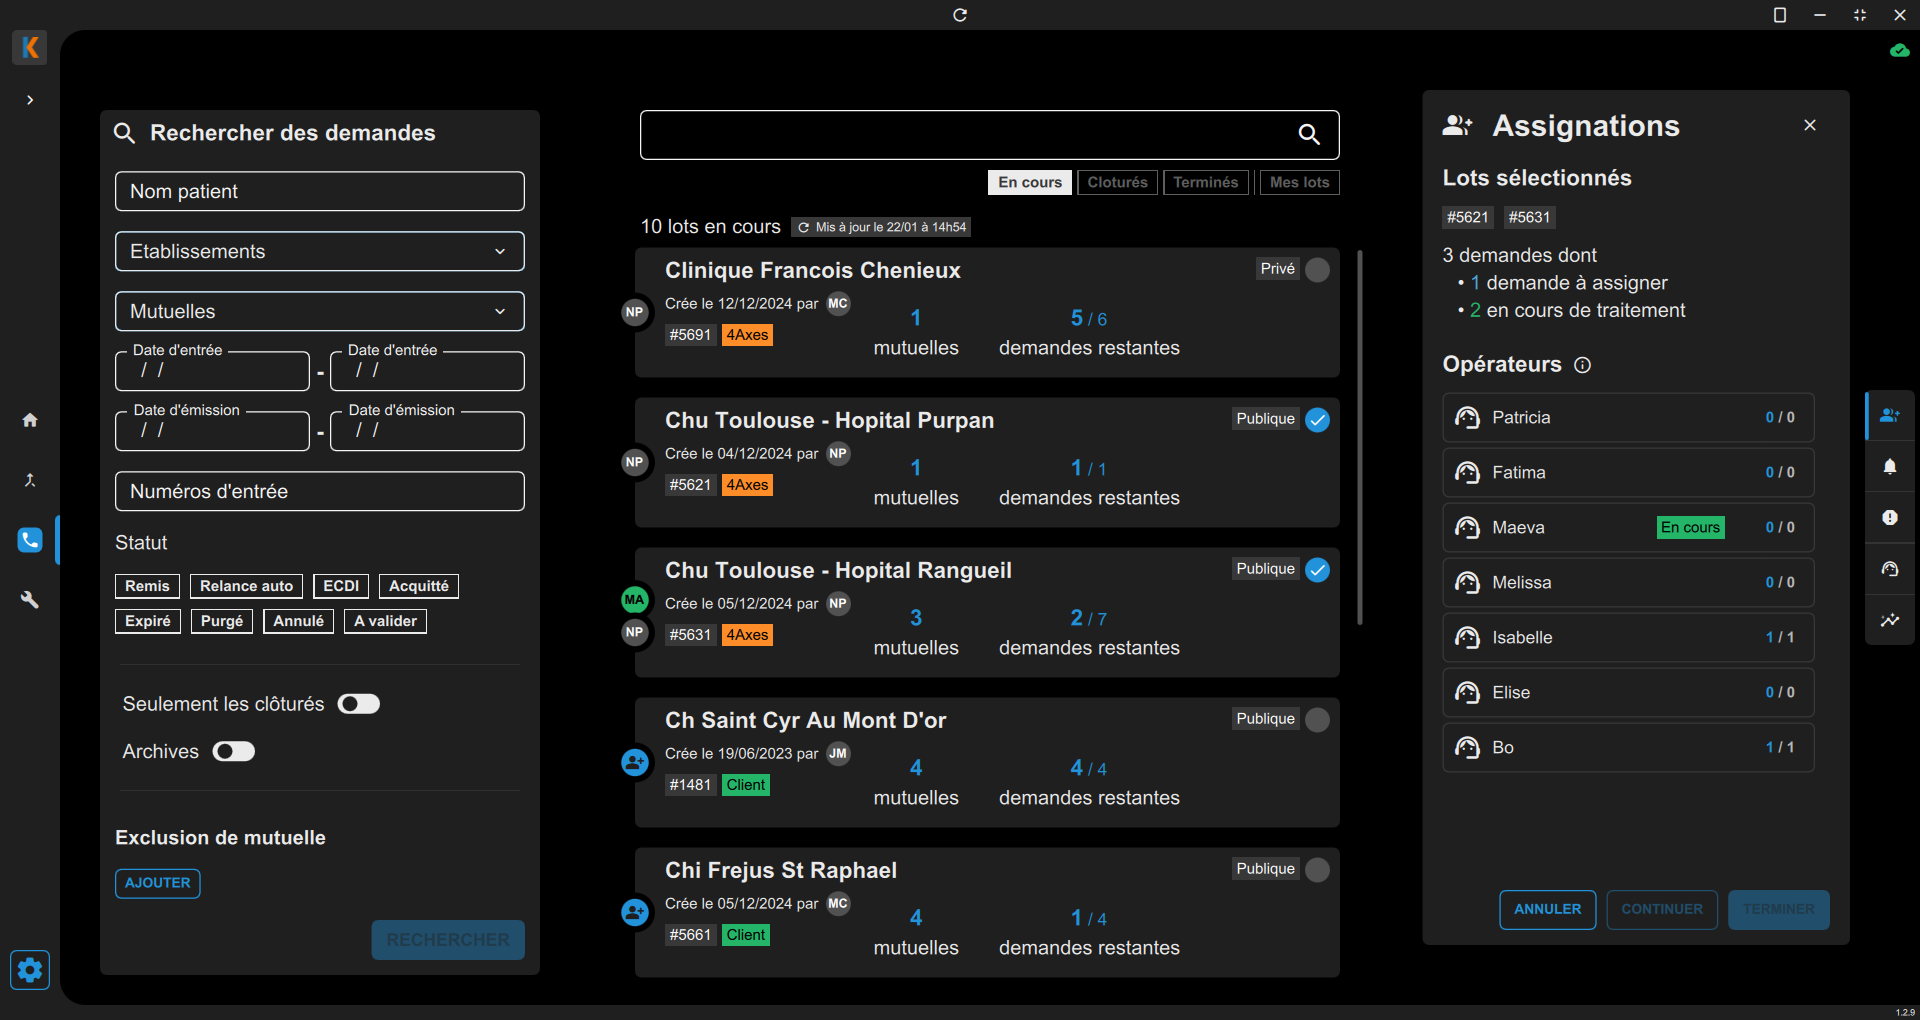Click the #5631 selected lot chip
1920x1020 pixels.
coord(1529,217)
